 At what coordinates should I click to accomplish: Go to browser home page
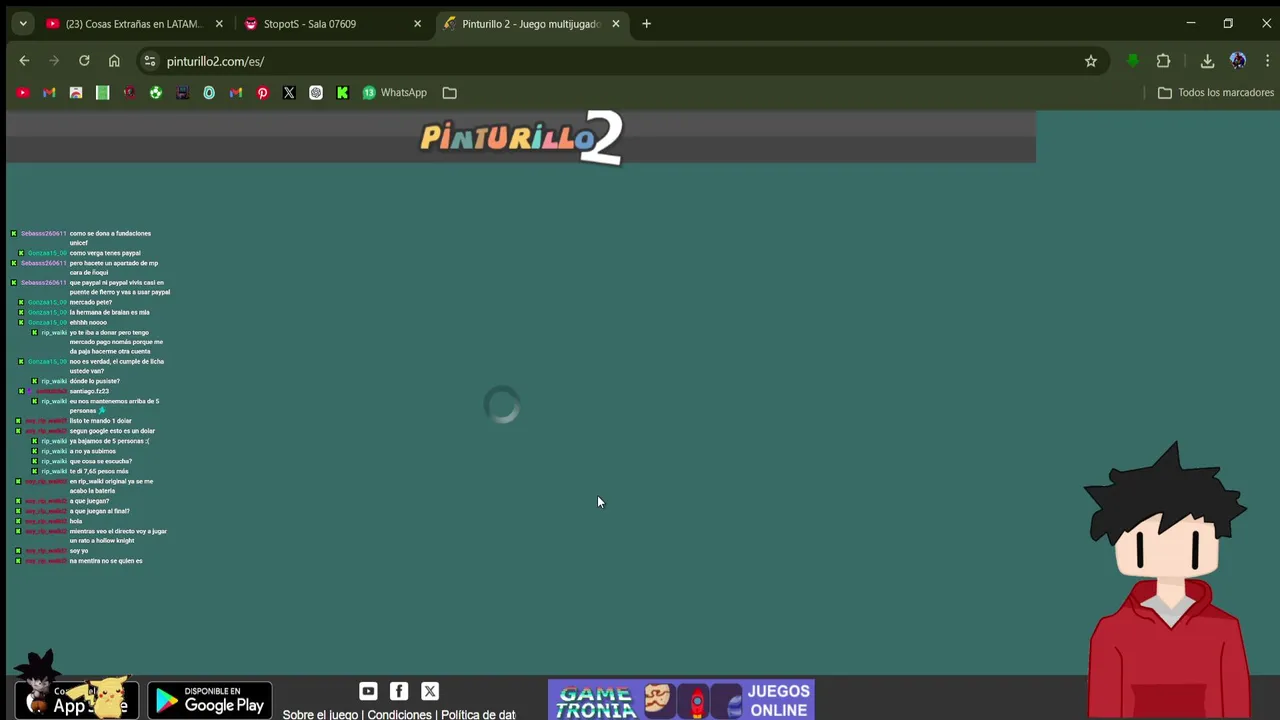coord(114,61)
